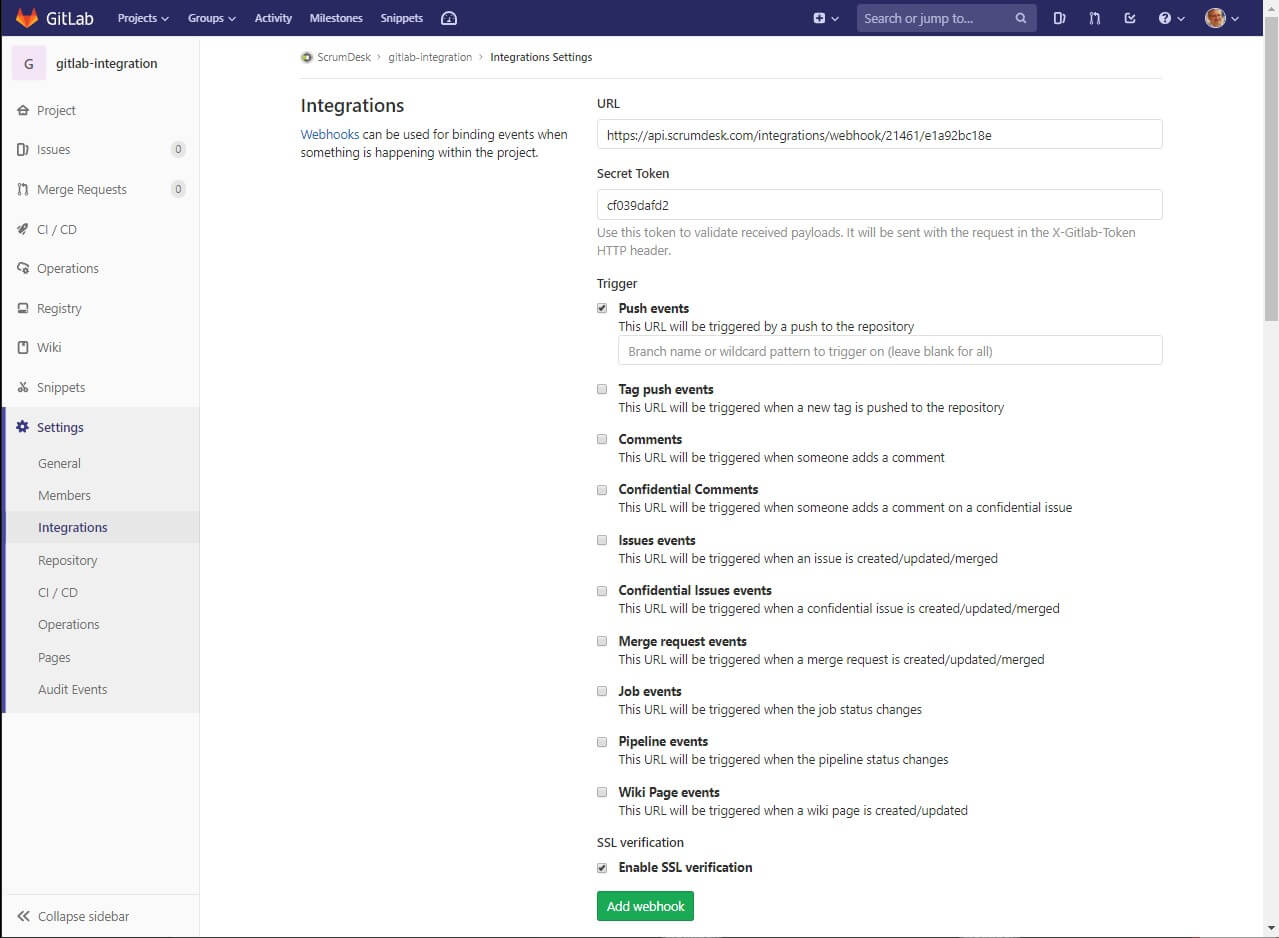Click the search magnifier icon
Viewport: 1279px width, 938px height.
point(1020,18)
